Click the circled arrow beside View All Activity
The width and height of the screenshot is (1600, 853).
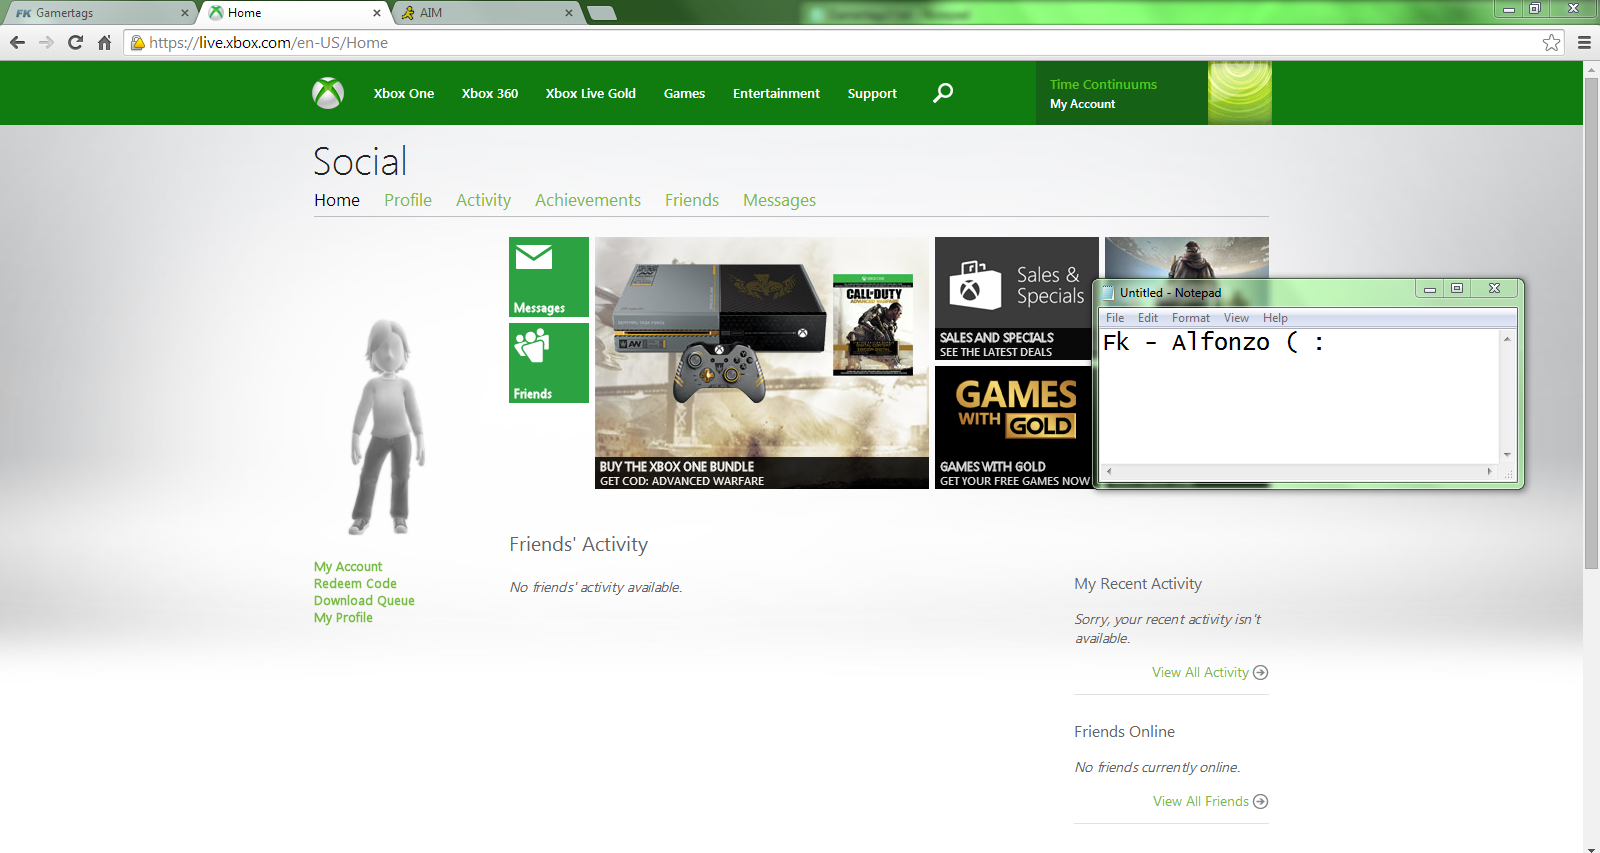[x=1260, y=672]
